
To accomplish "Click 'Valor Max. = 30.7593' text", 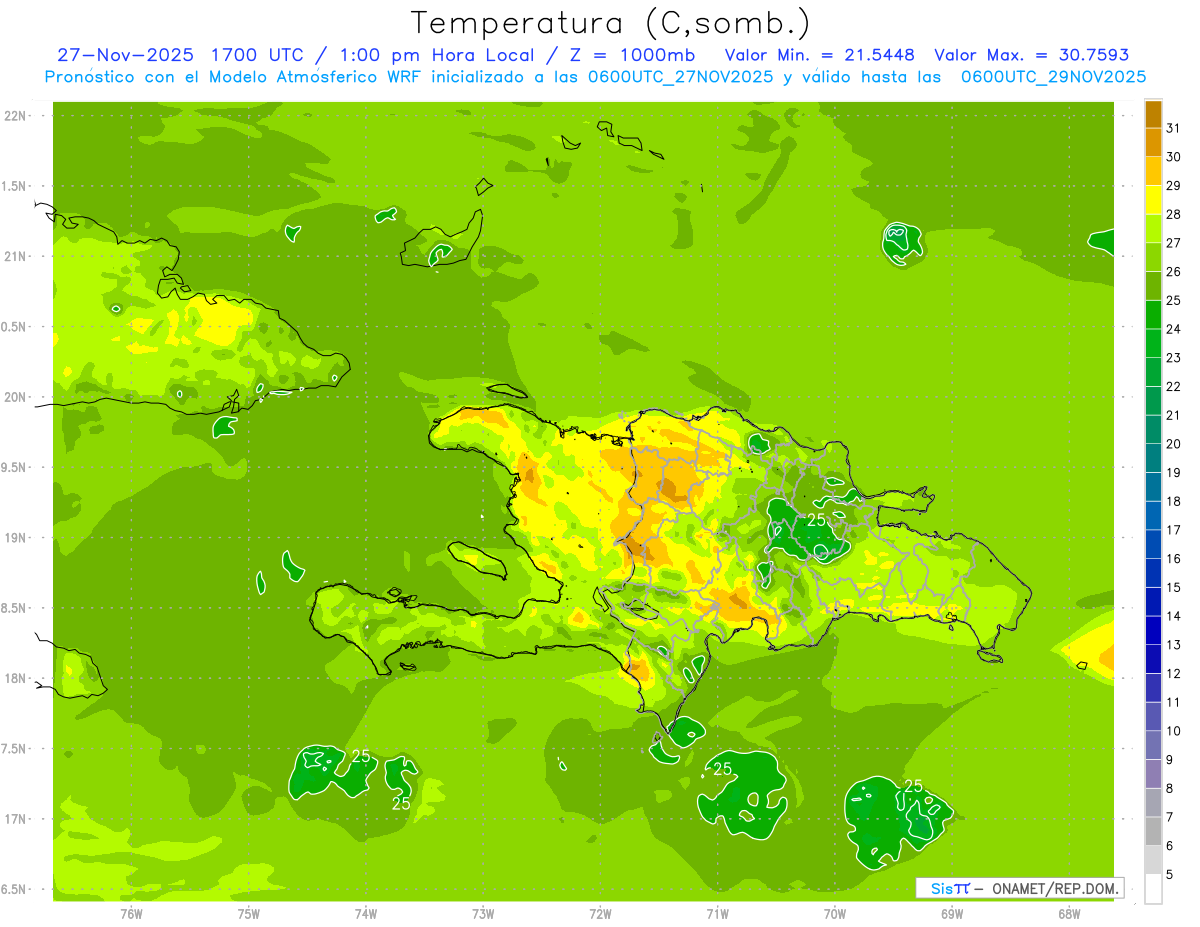I will point(1032,55).
